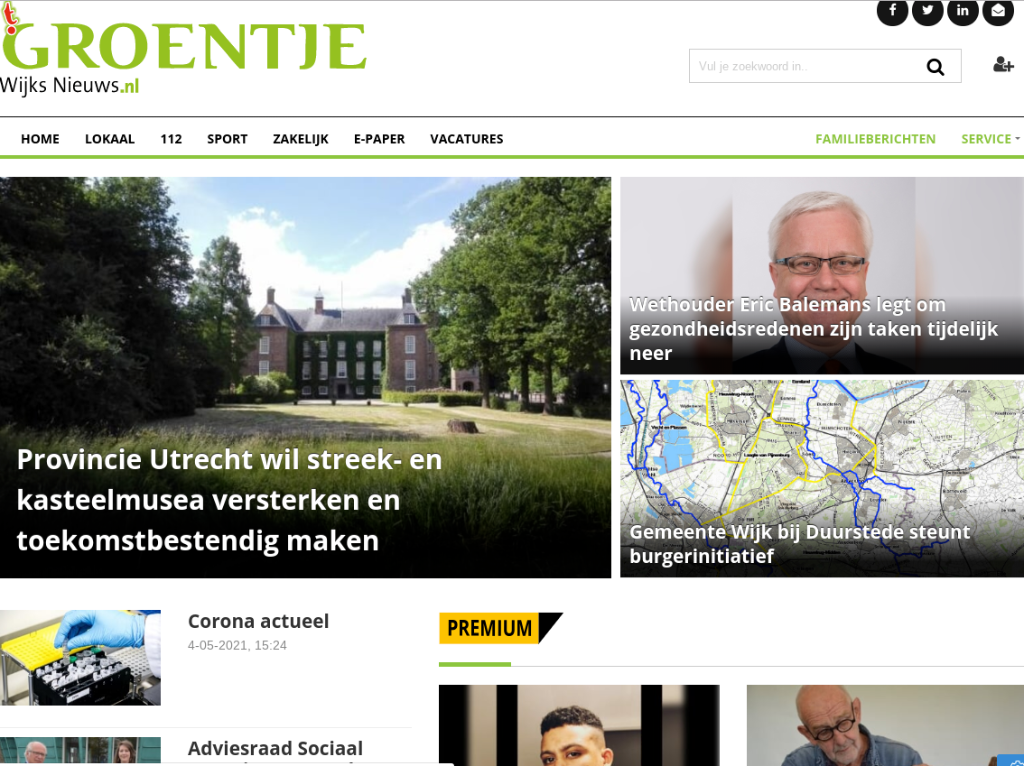The height and width of the screenshot is (766, 1024).
Task: Open the LinkedIn social icon
Action: tap(963, 10)
